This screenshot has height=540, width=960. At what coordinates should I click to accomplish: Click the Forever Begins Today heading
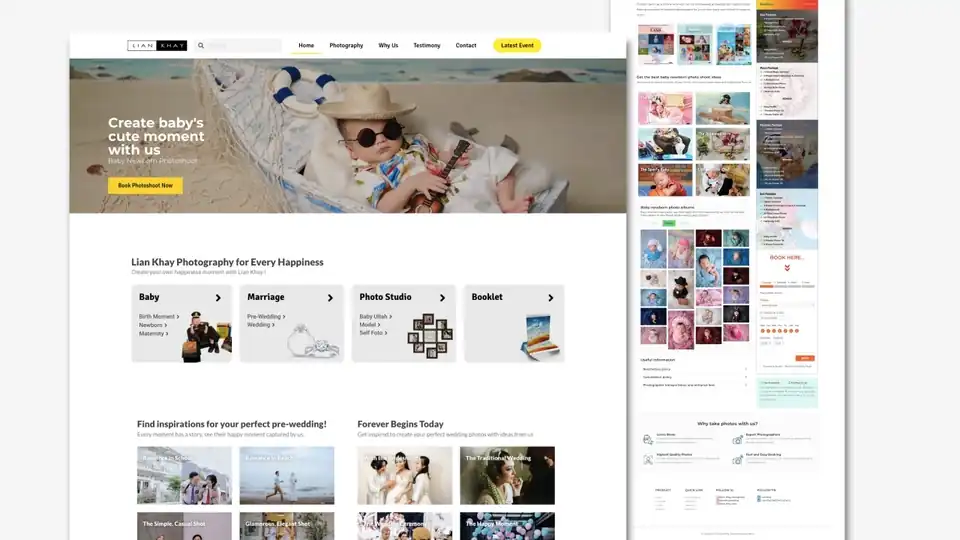400,424
